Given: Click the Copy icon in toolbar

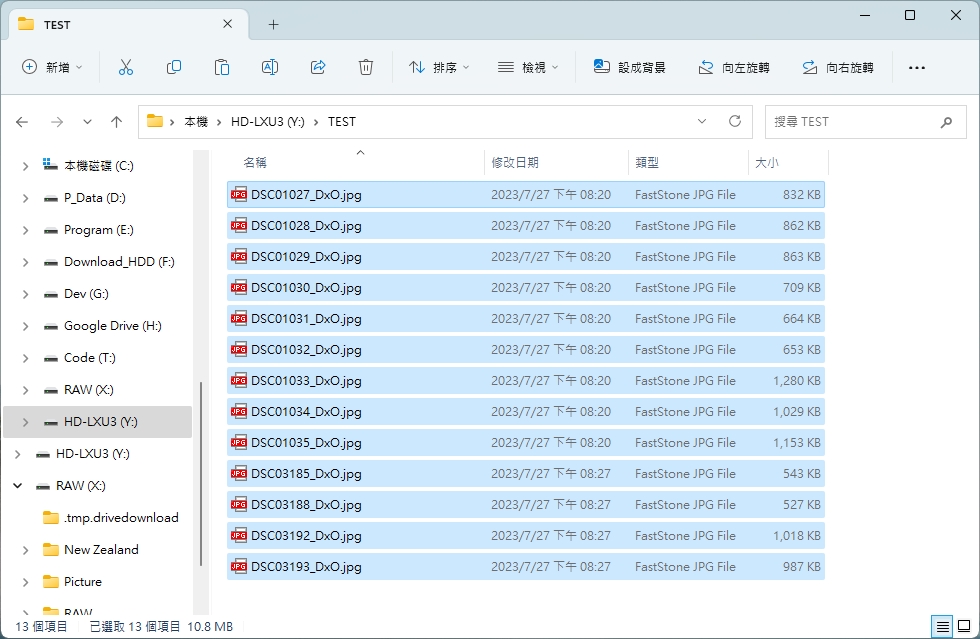Looking at the screenshot, I should tap(174, 67).
